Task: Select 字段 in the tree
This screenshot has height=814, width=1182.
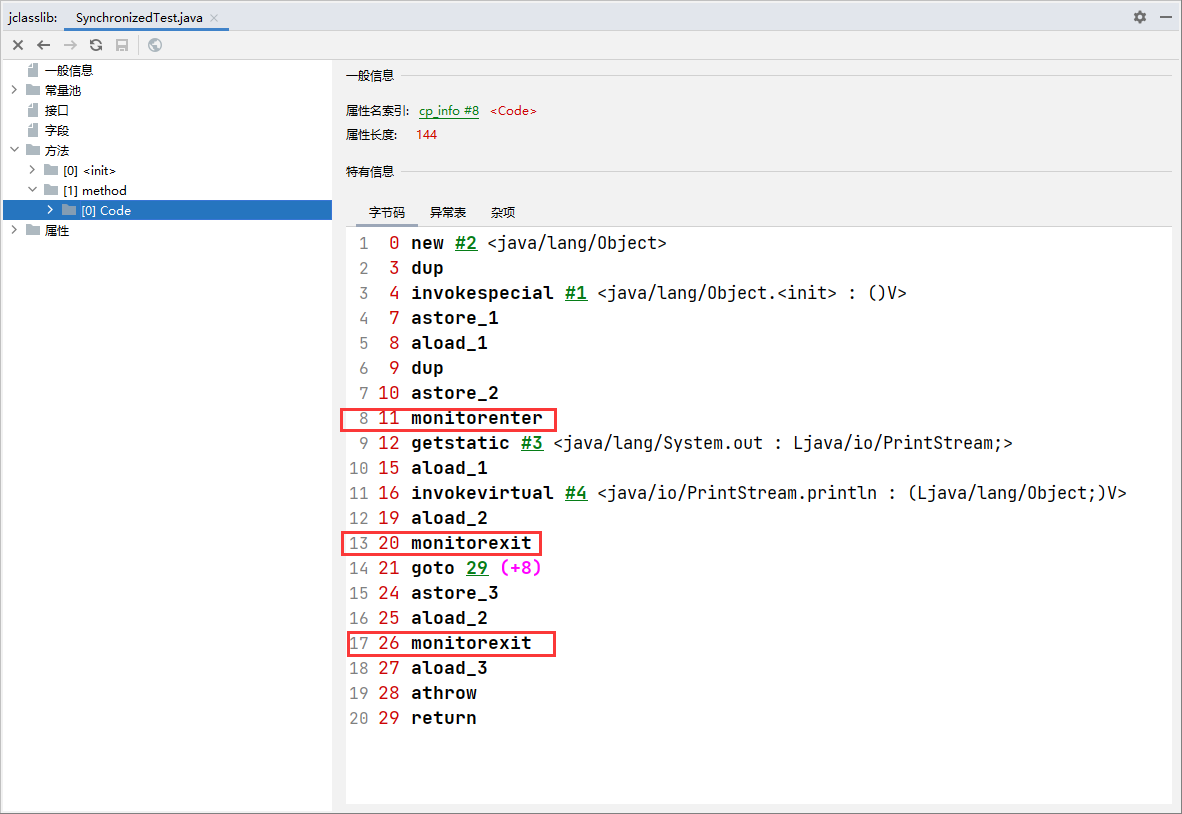Action: click(57, 130)
